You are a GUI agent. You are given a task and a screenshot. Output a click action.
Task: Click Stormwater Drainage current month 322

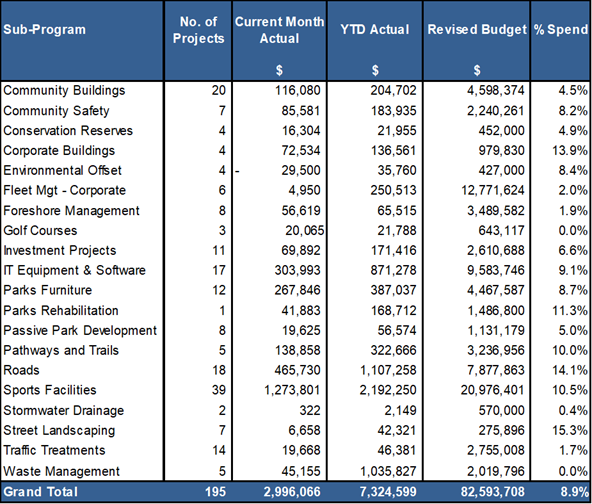pos(310,410)
